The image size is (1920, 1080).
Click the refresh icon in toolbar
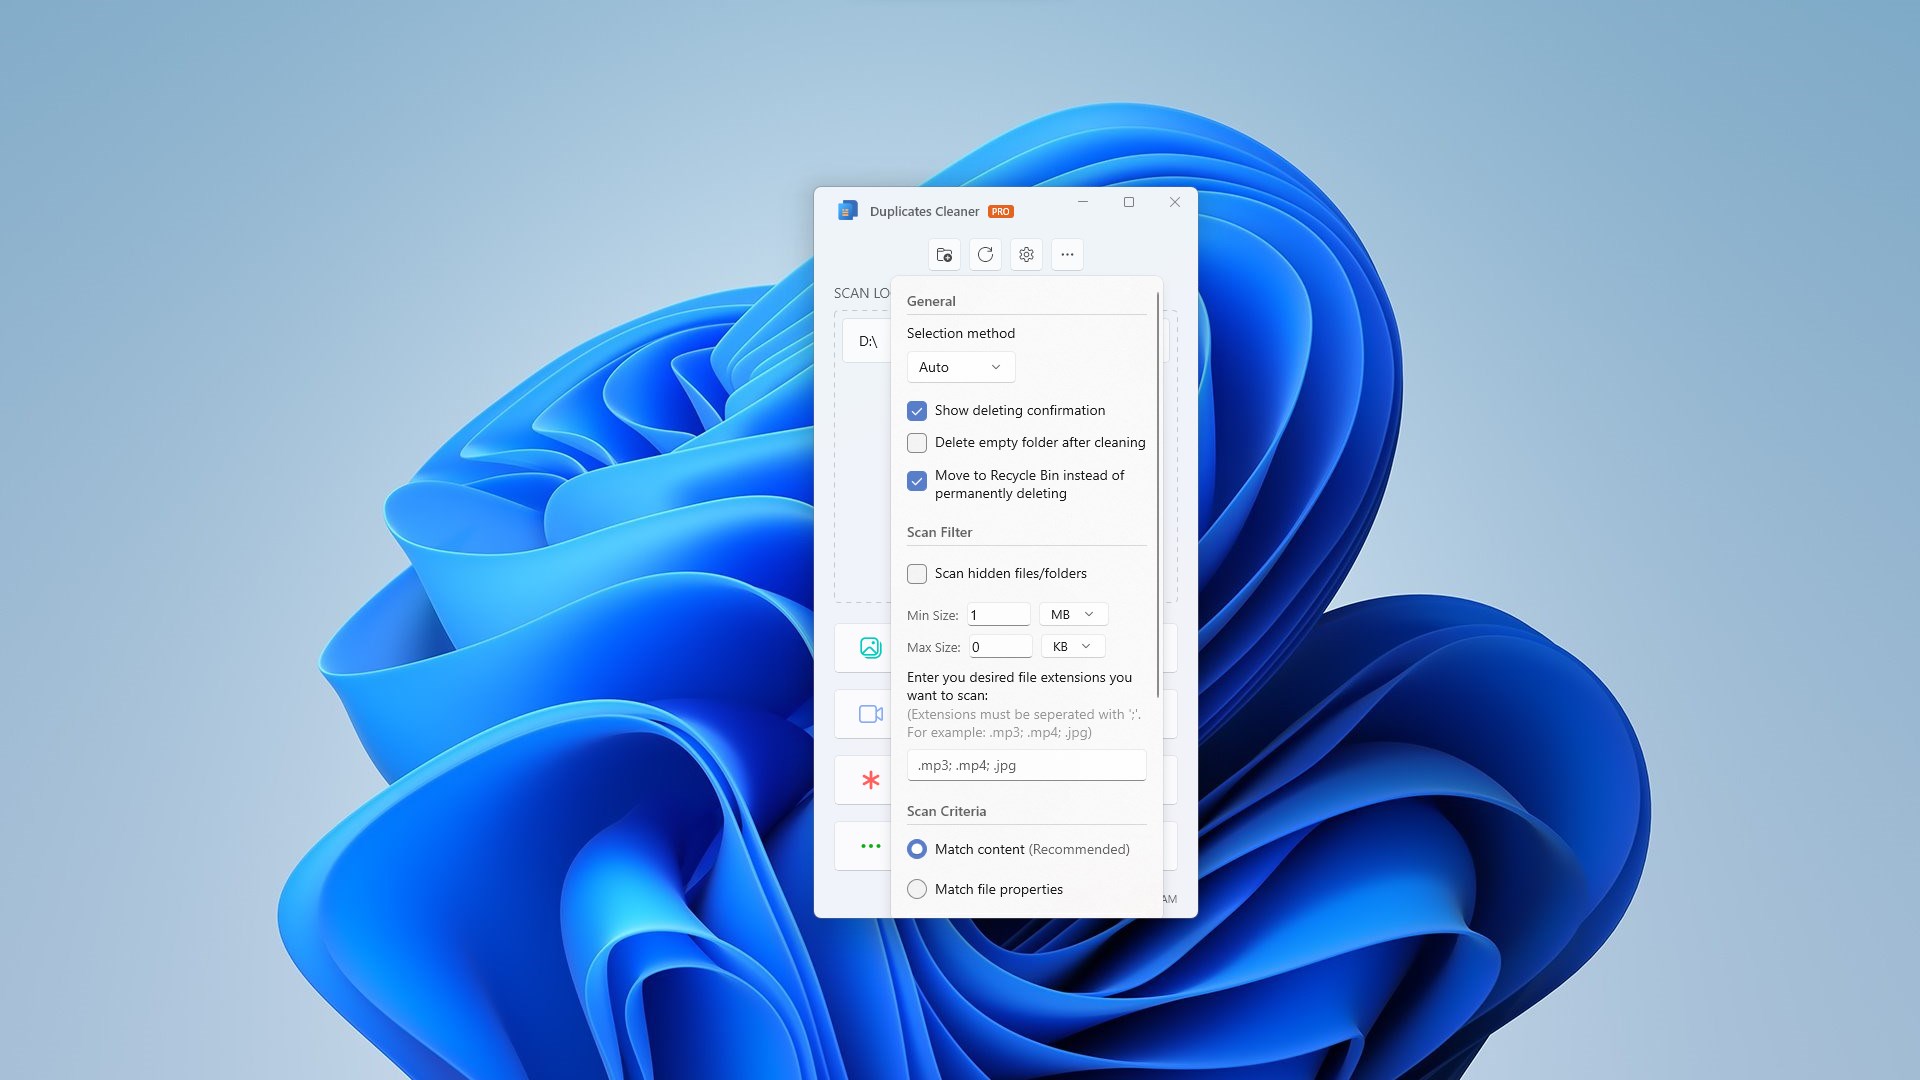pyautogui.click(x=985, y=255)
